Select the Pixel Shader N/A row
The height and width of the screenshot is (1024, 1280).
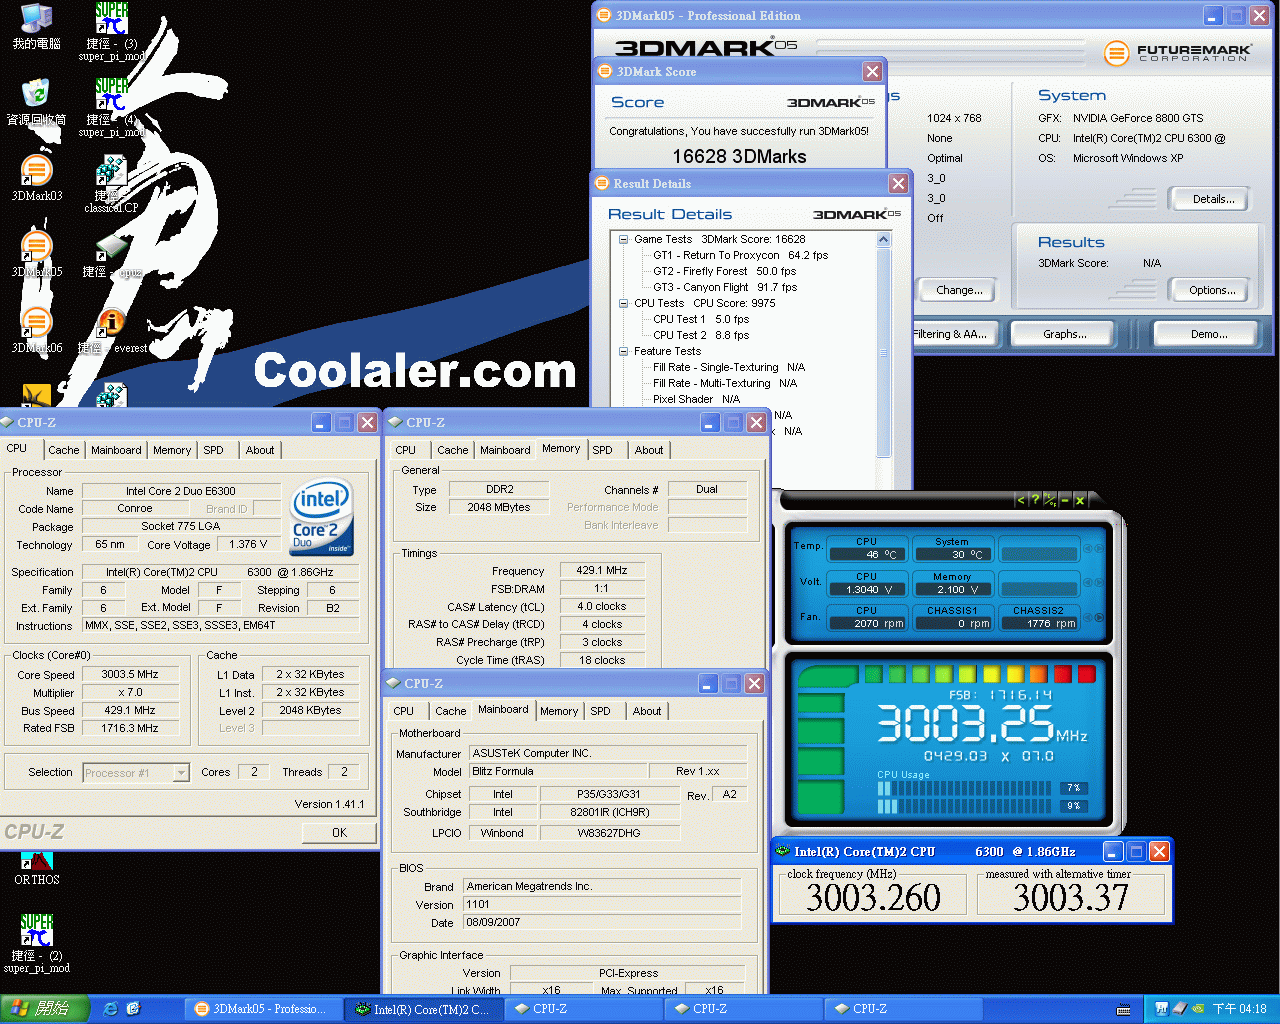697,399
